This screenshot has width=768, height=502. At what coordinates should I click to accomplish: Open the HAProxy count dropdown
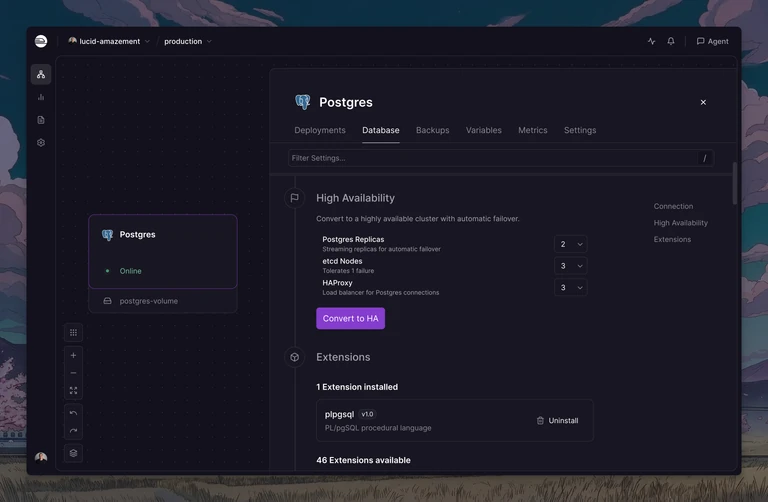pos(571,287)
